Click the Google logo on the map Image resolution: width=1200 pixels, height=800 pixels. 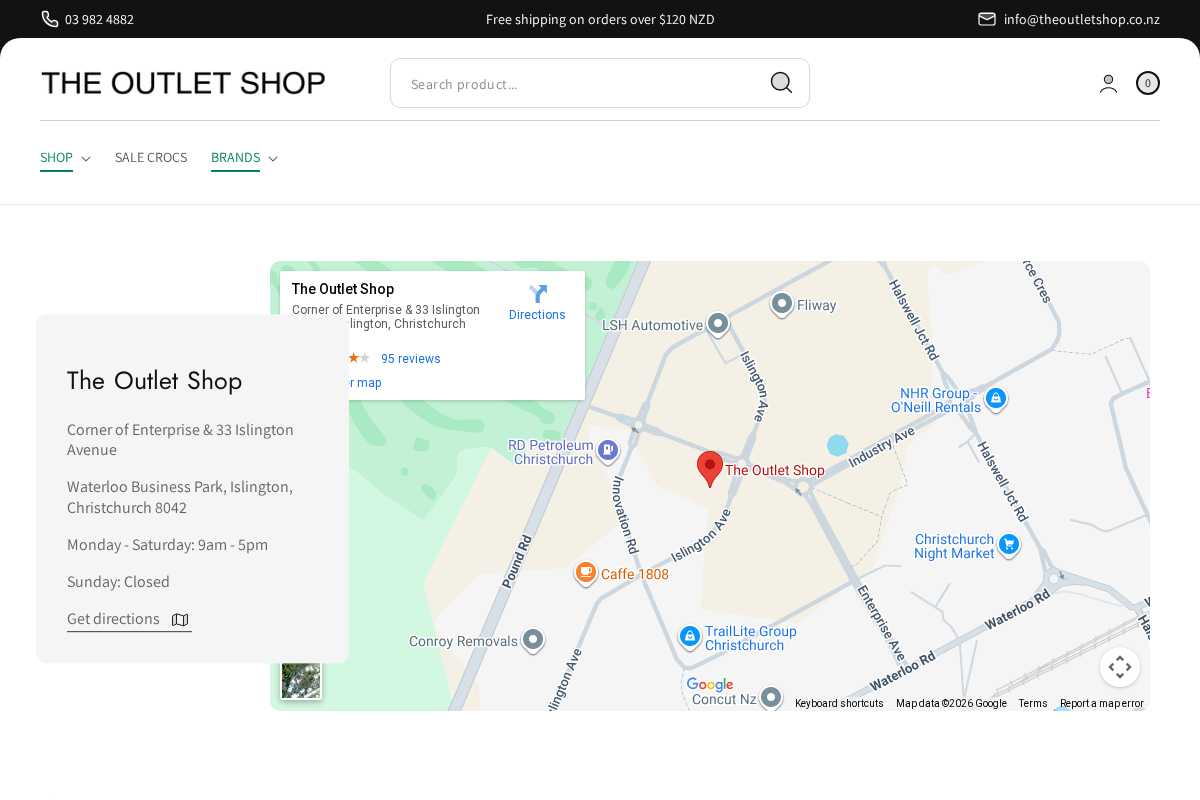pyautogui.click(x=711, y=686)
